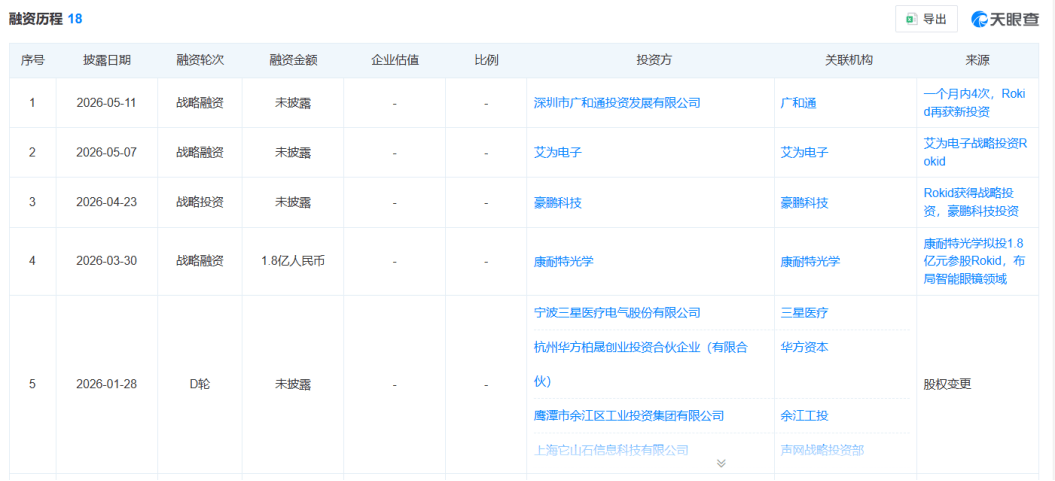Open source link 一个月内4次，Rokid再获新投资
1055x481 pixels.
pos(974,103)
